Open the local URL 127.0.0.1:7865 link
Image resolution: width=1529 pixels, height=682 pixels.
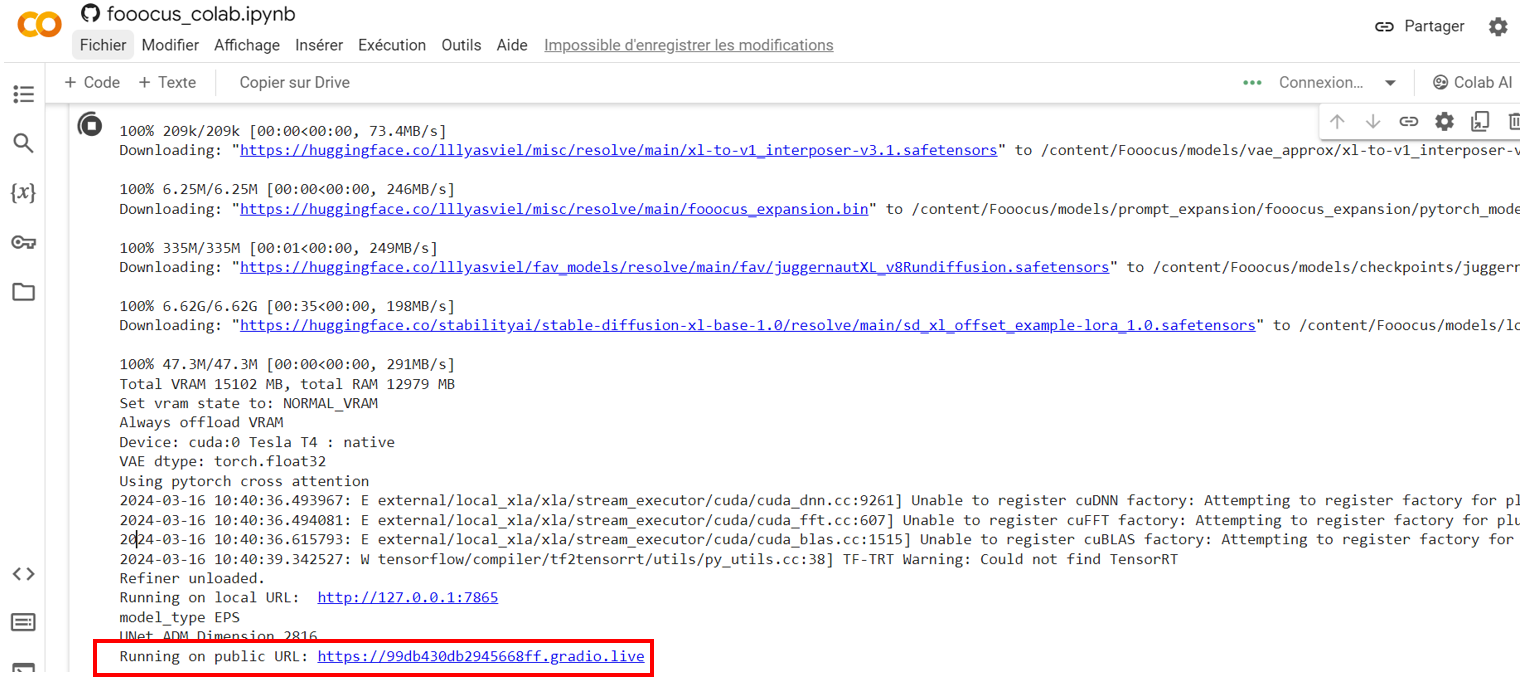(x=407, y=597)
